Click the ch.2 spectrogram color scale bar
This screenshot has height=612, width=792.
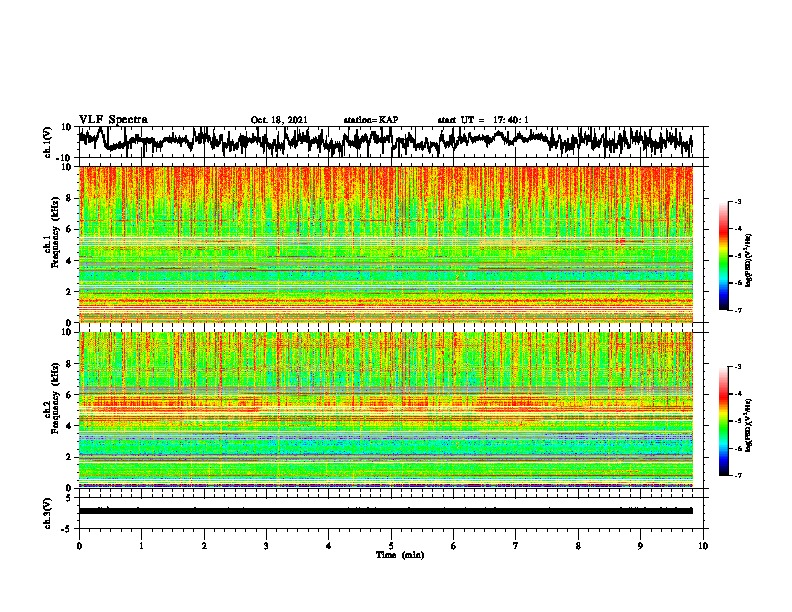[x=724, y=421]
